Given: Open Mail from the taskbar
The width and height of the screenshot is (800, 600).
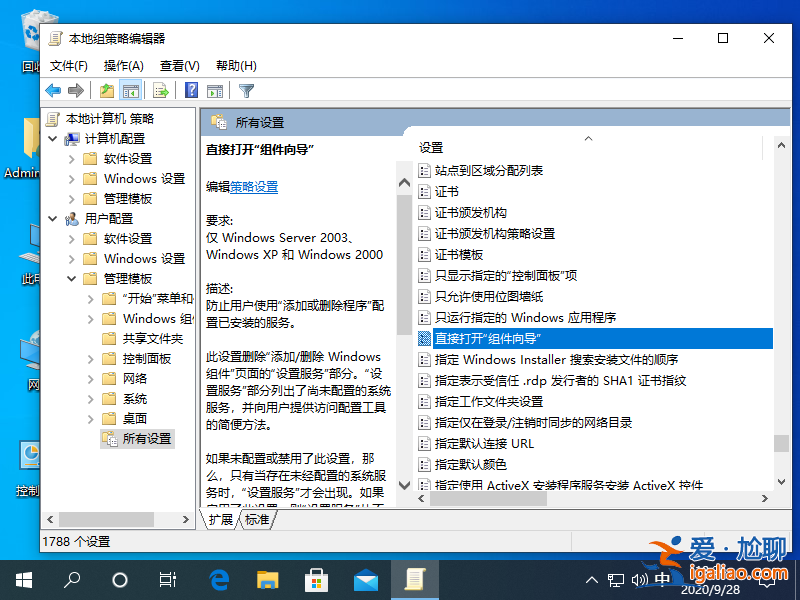Looking at the screenshot, I should (x=364, y=578).
